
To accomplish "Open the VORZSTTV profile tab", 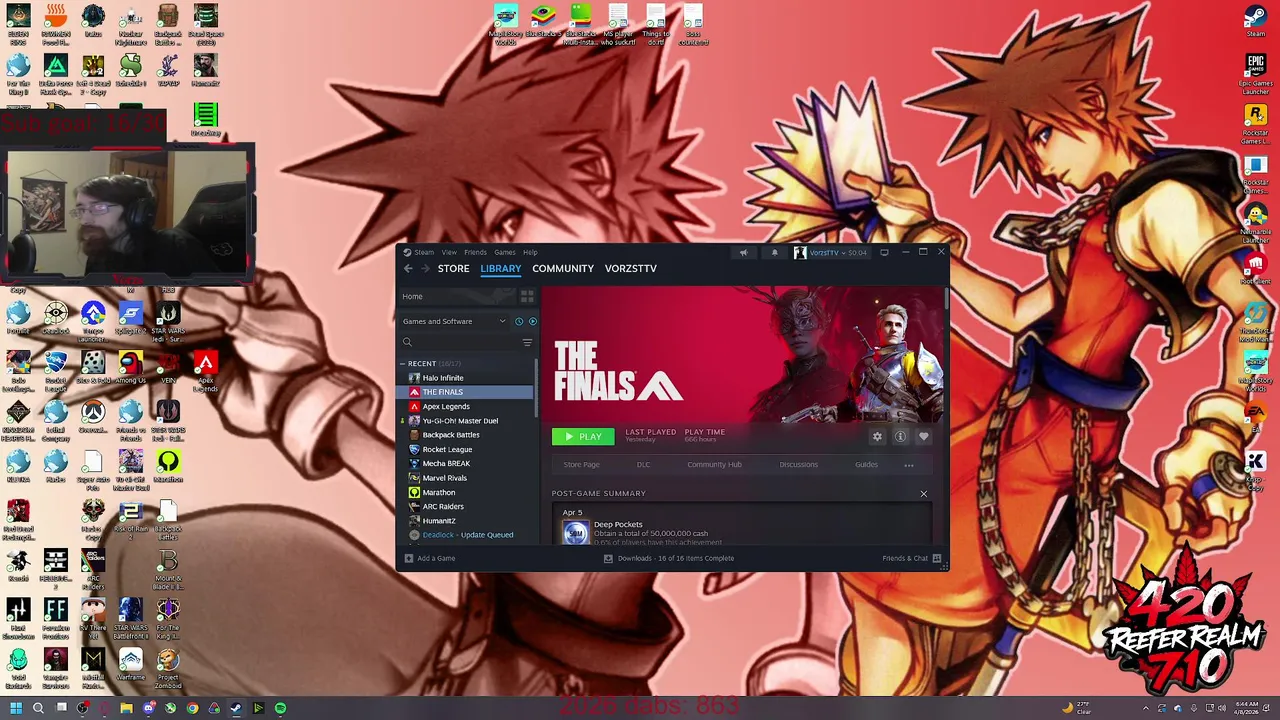I will (631, 268).
